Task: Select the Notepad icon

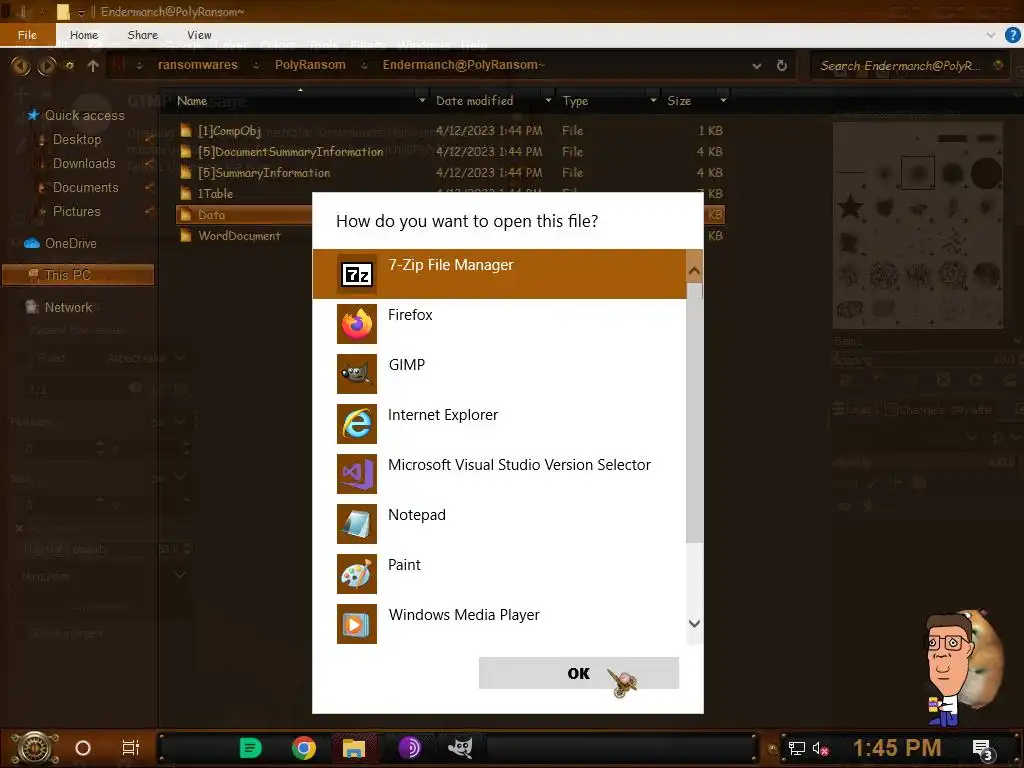Action: tap(357, 524)
